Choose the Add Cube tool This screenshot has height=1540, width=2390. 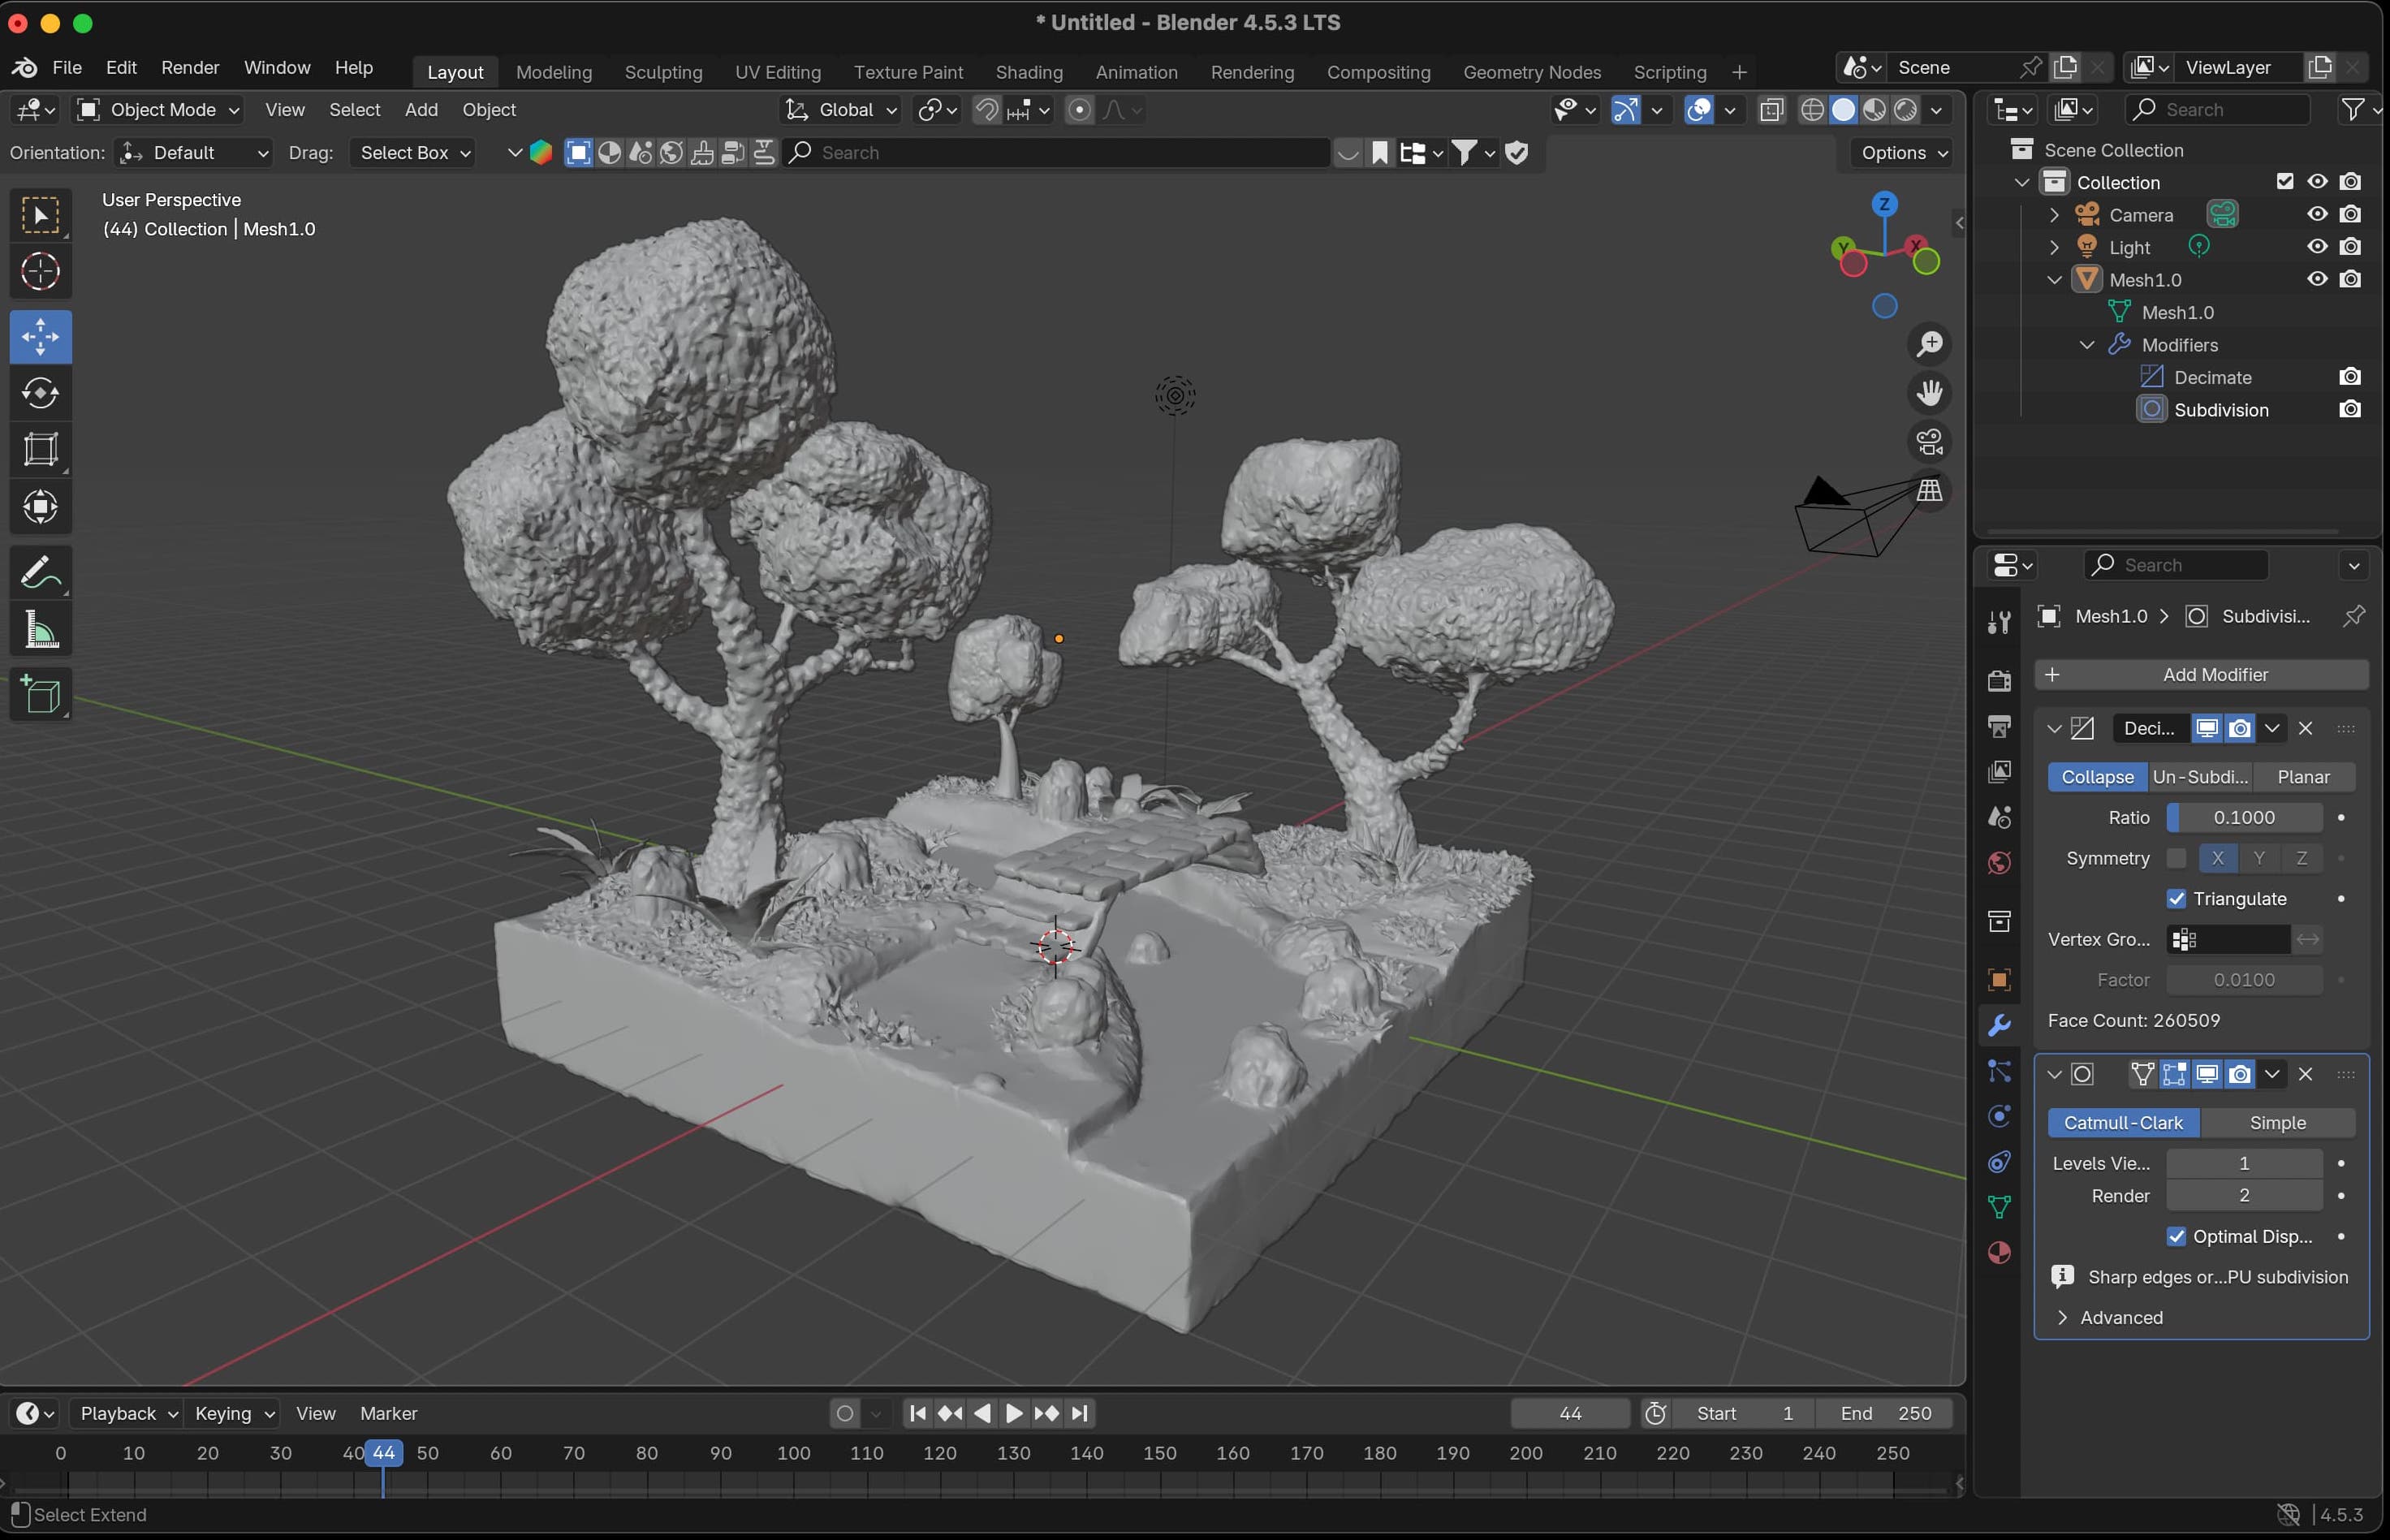40,695
